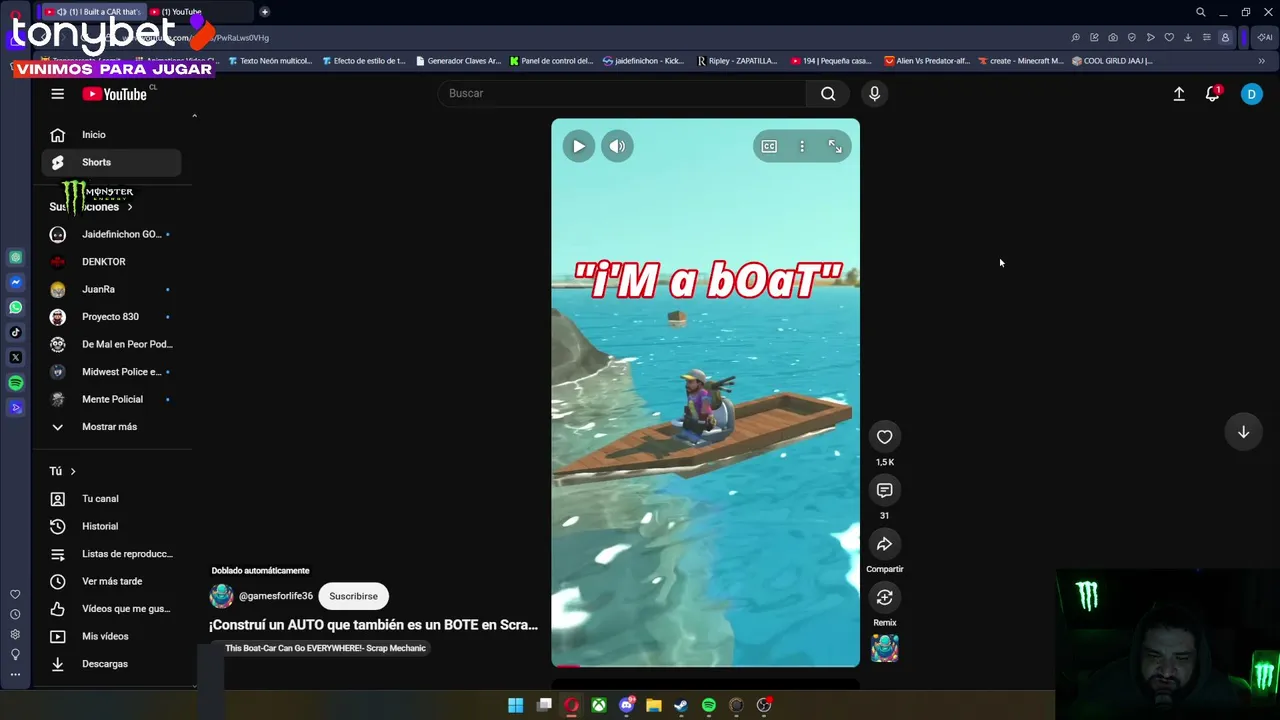Viewport: 1280px width, 720px height.
Task: Open the "COOL GIRLD JAAJ" bookmark
Action: pyautogui.click(x=1112, y=61)
